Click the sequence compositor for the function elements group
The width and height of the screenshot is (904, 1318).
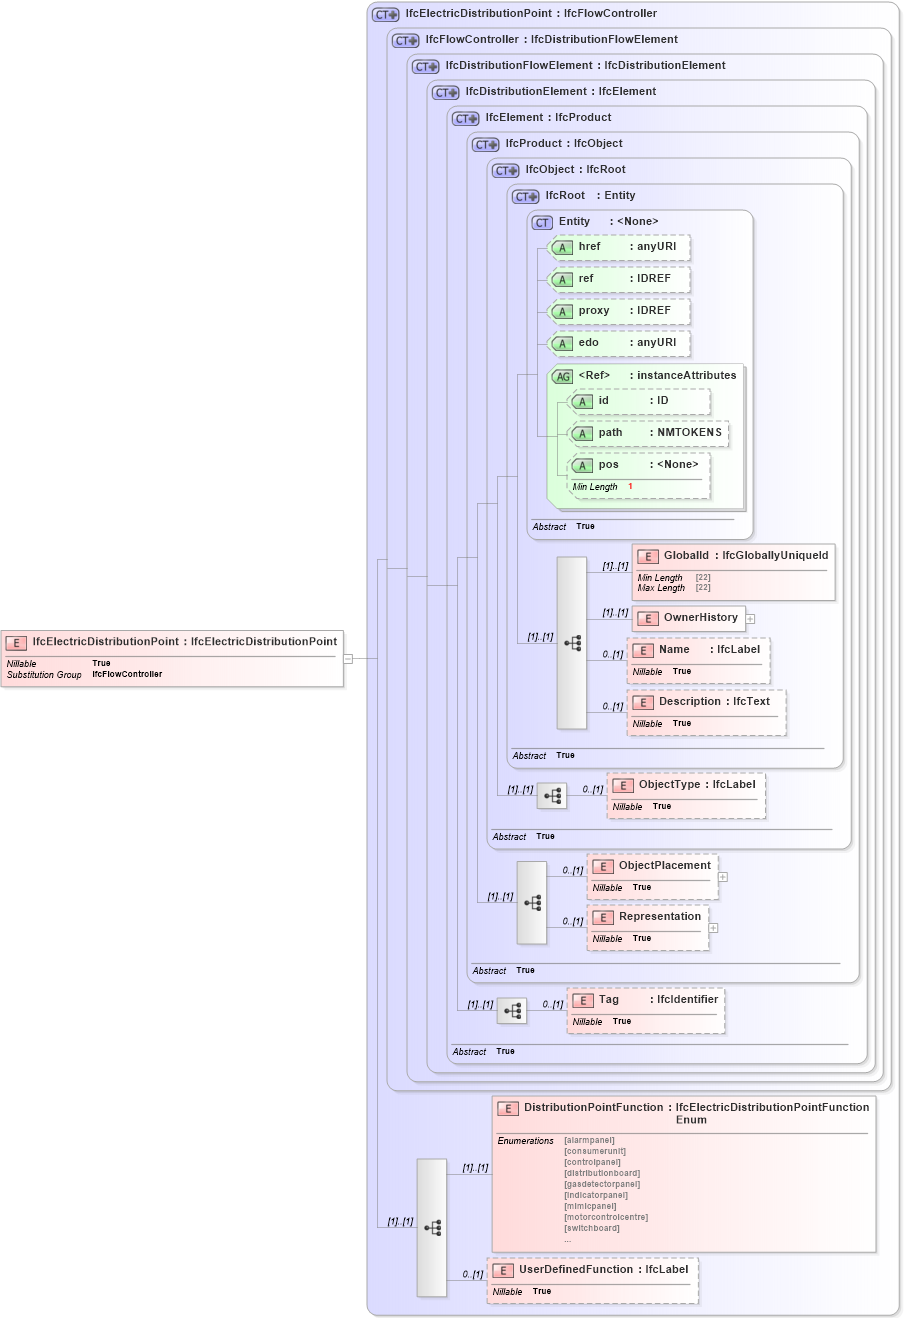tap(432, 1226)
